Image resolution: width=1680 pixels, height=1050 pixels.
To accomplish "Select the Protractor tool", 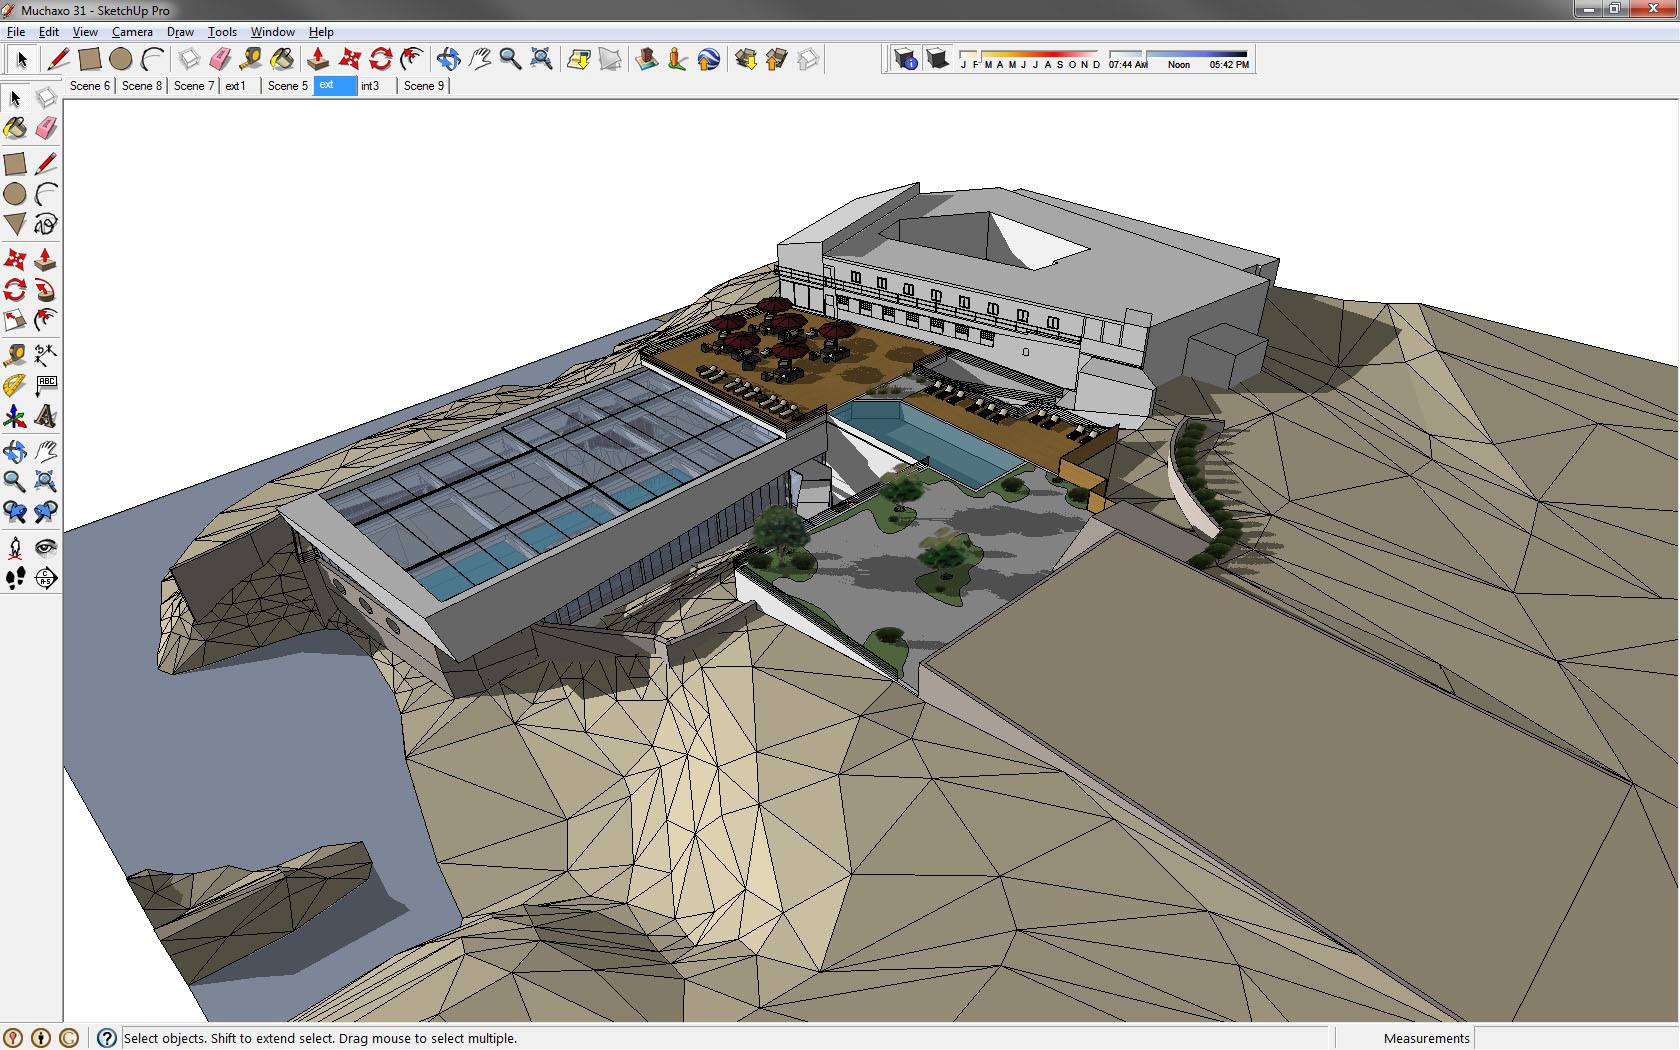I will tap(15, 385).
